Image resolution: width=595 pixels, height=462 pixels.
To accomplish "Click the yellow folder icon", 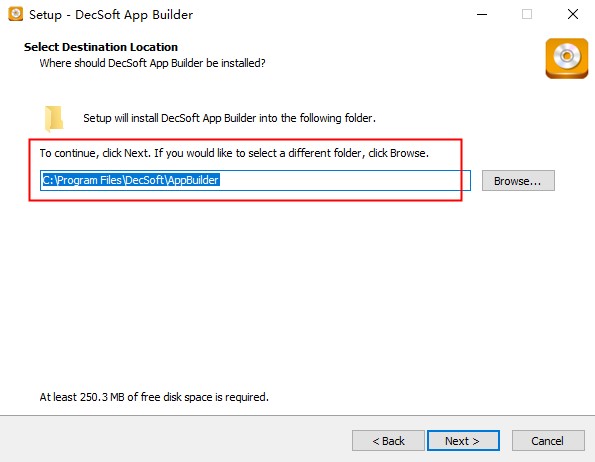I will click(x=54, y=118).
